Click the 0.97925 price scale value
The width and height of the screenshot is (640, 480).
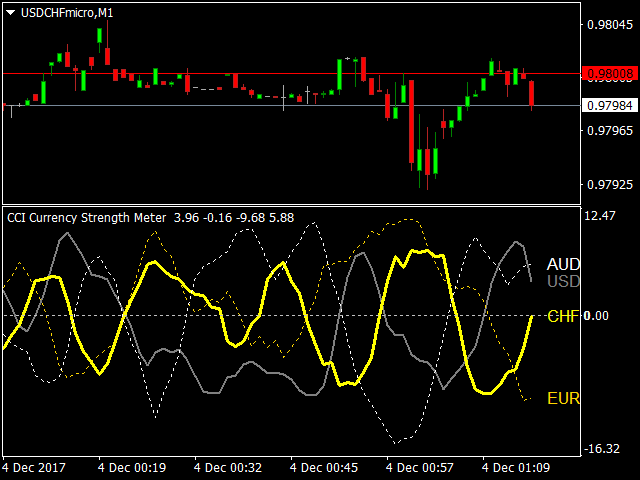pos(610,184)
